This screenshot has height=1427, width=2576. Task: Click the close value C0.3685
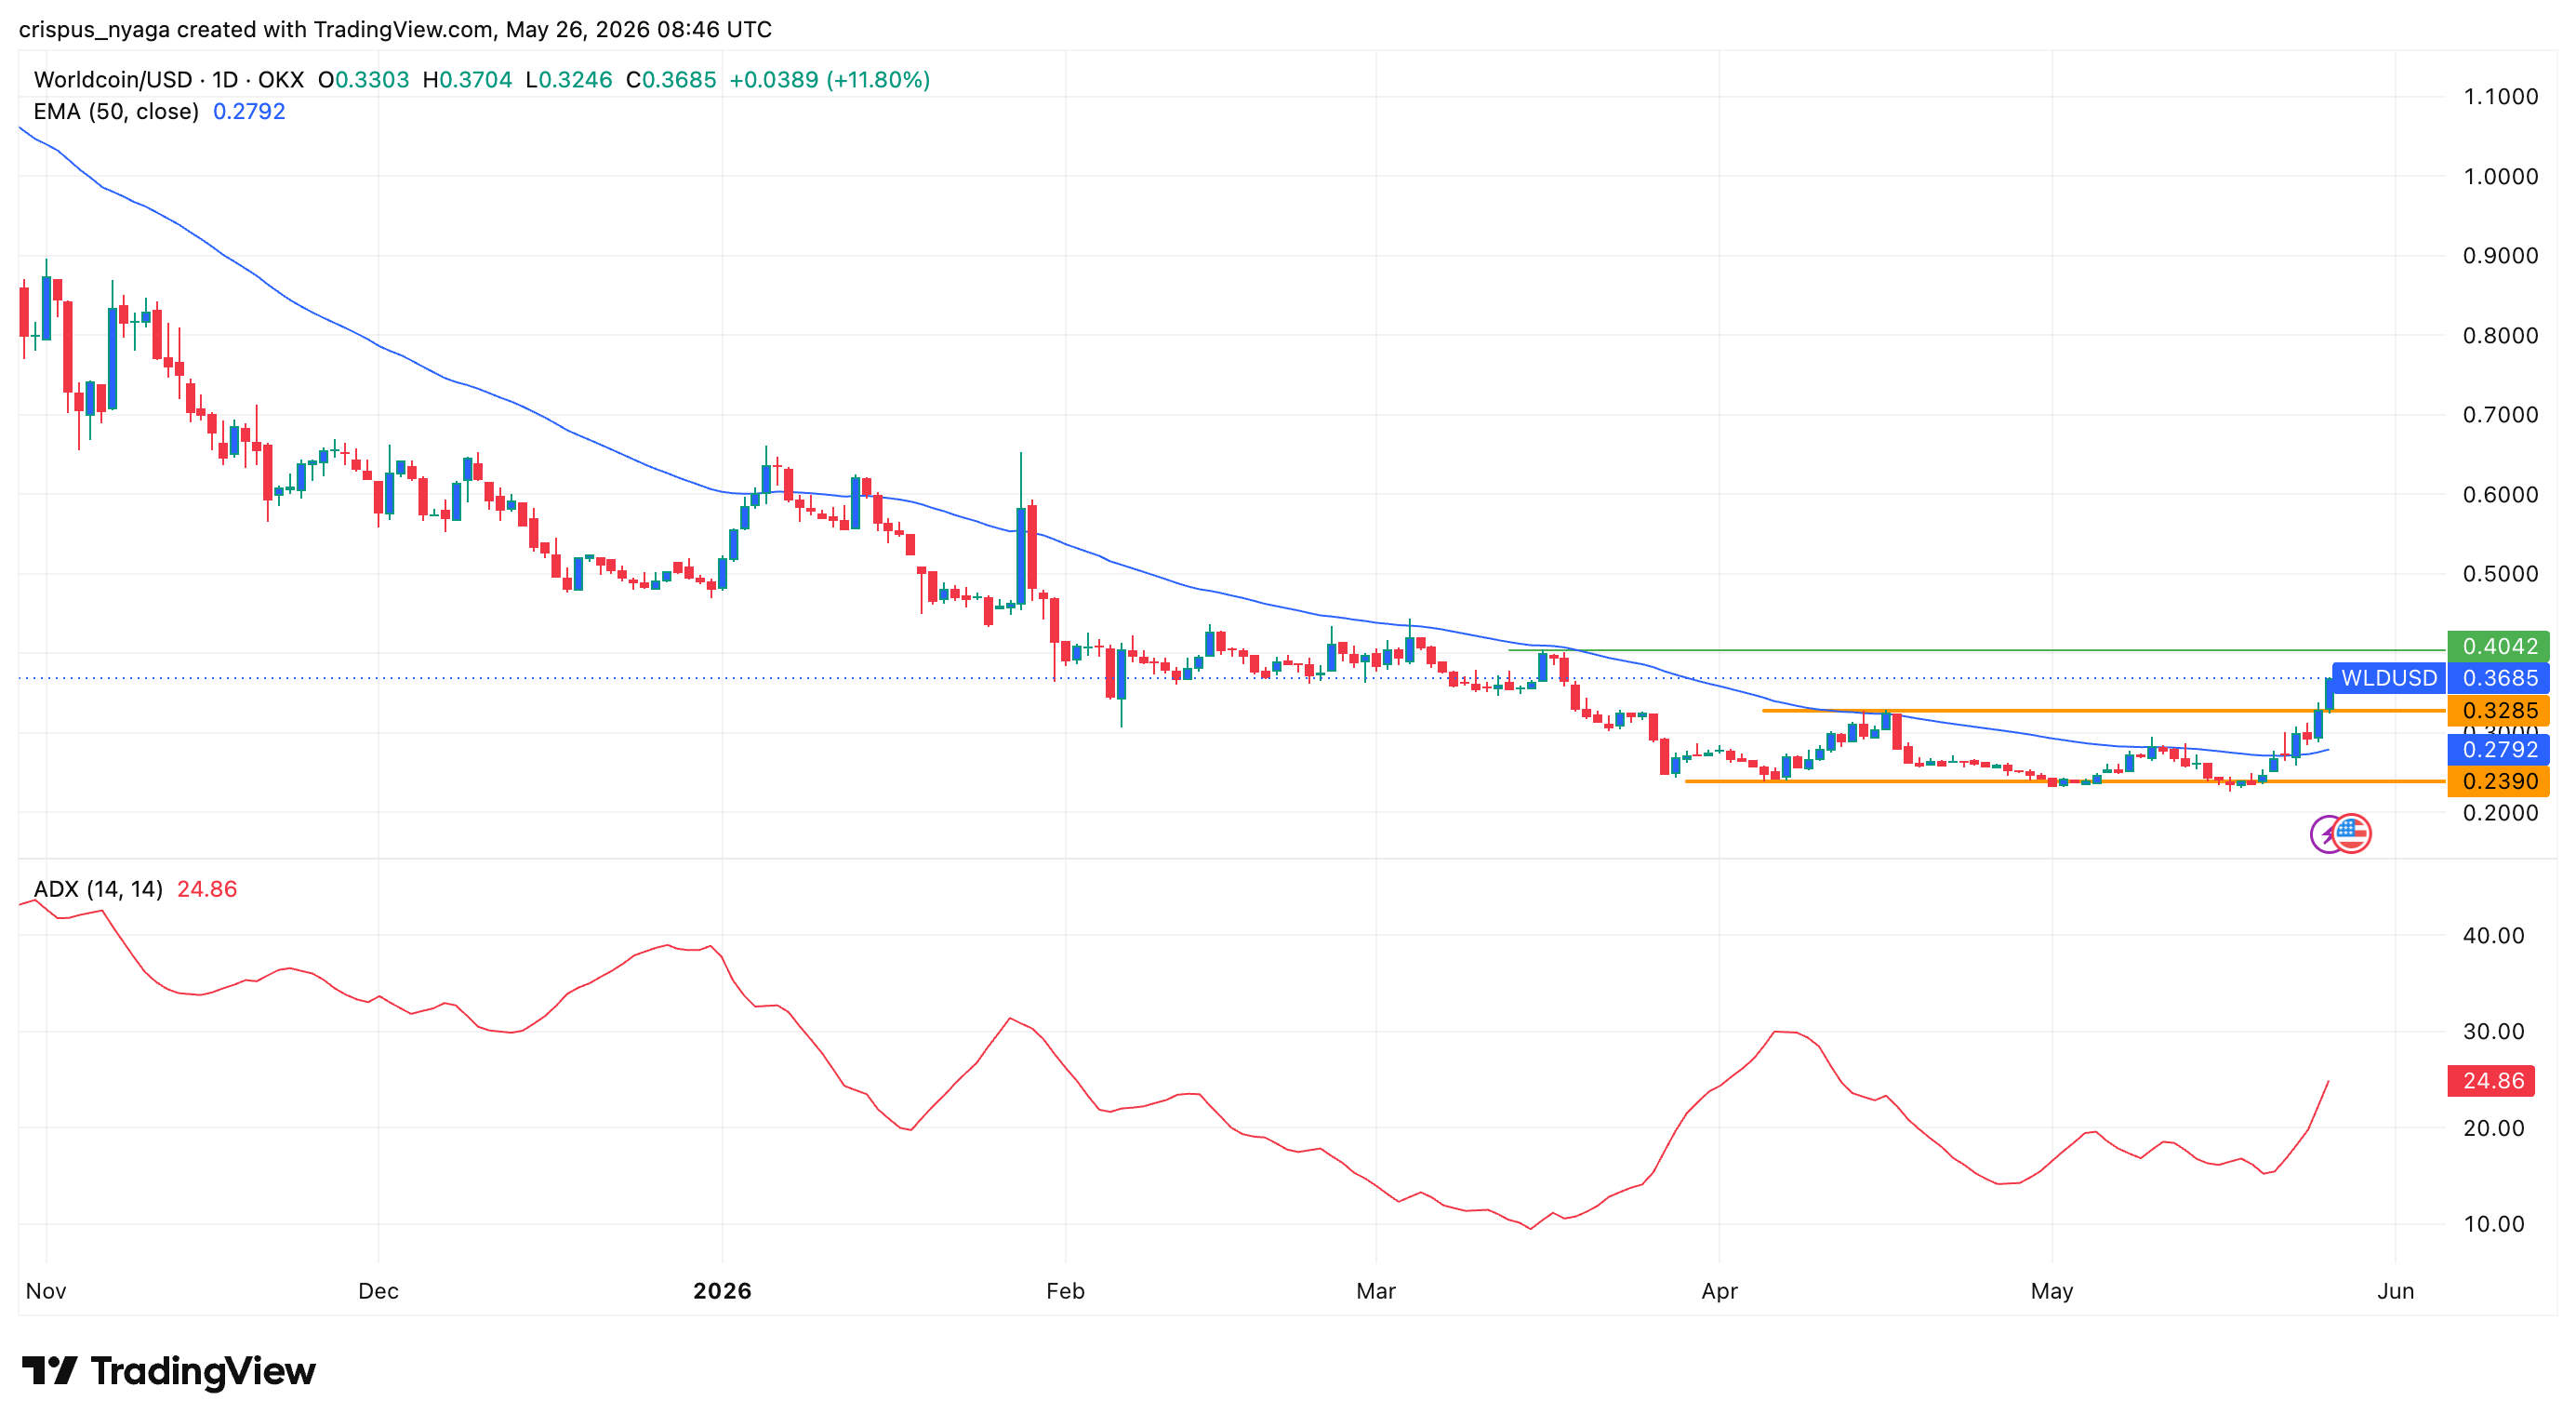pos(671,80)
